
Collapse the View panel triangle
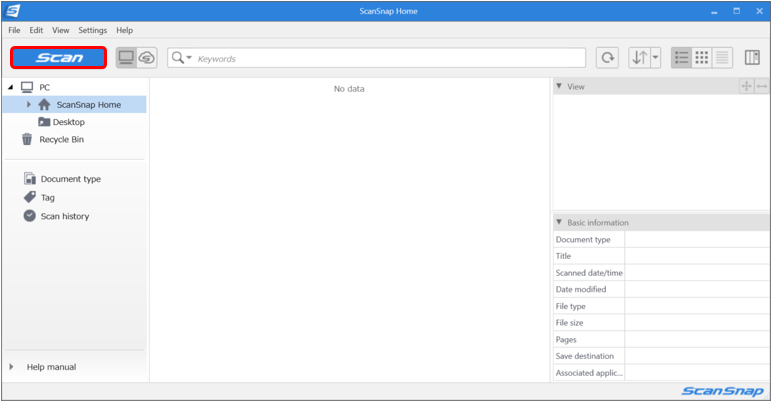559,86
